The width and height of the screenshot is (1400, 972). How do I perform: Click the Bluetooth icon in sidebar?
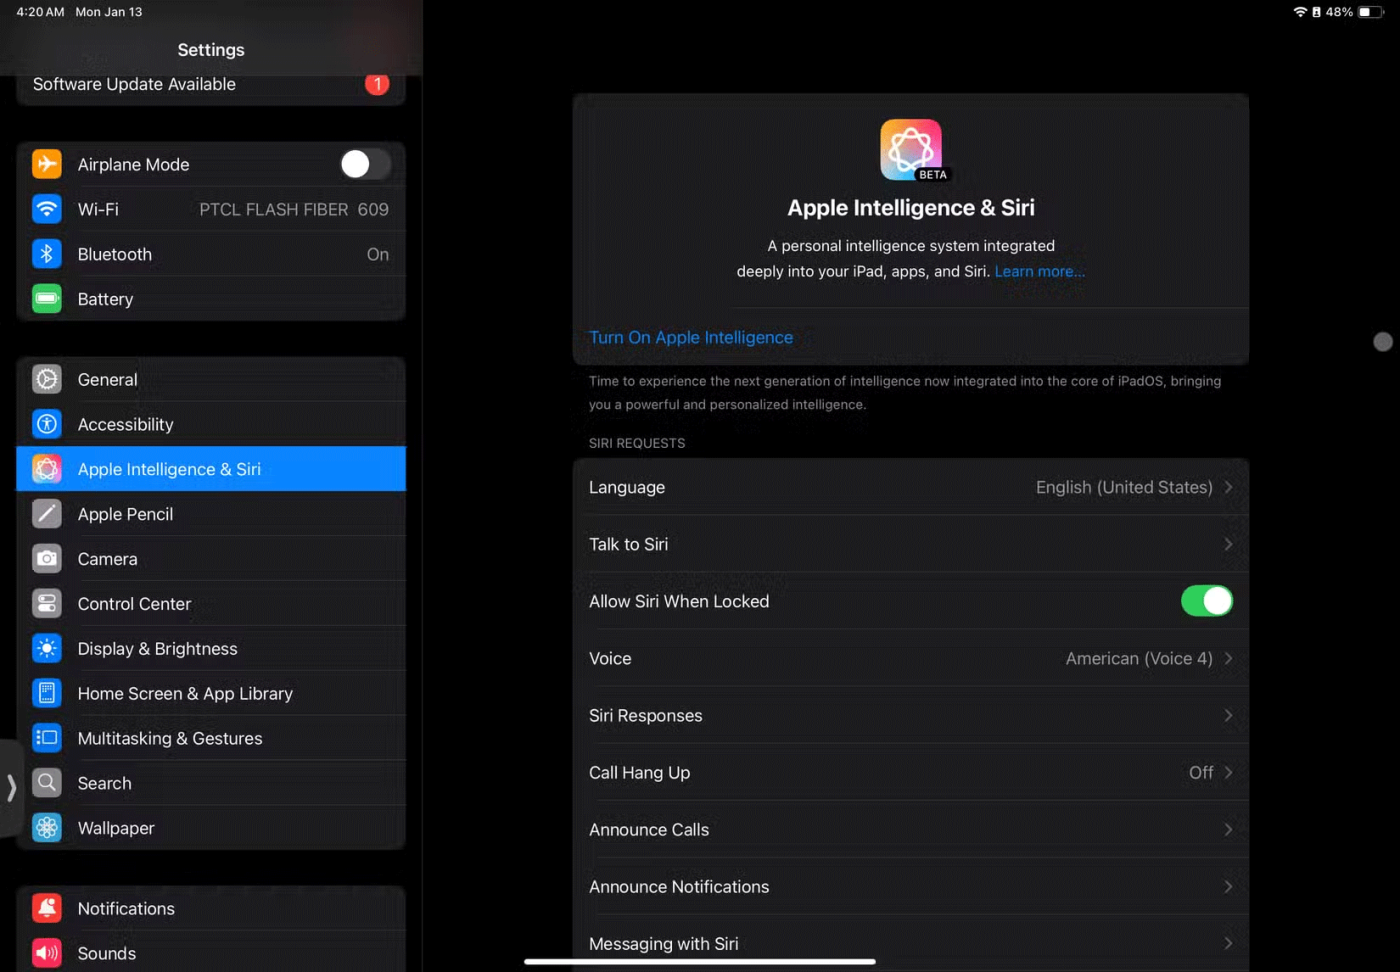point(47,254)
